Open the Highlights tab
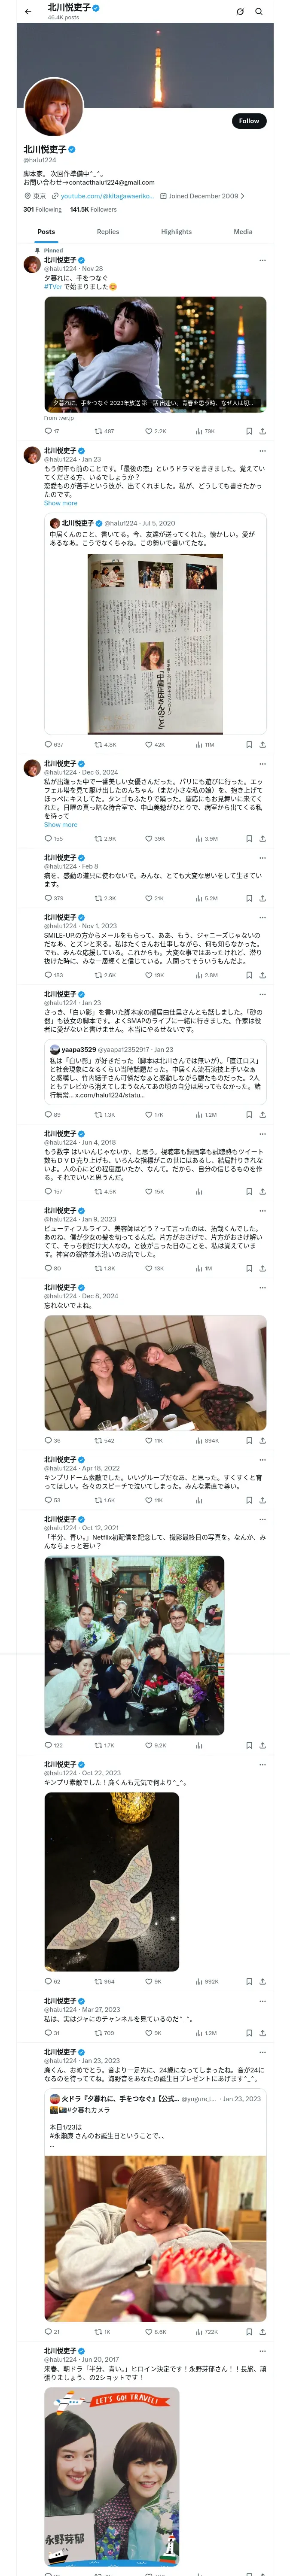 tap(176, 232)
